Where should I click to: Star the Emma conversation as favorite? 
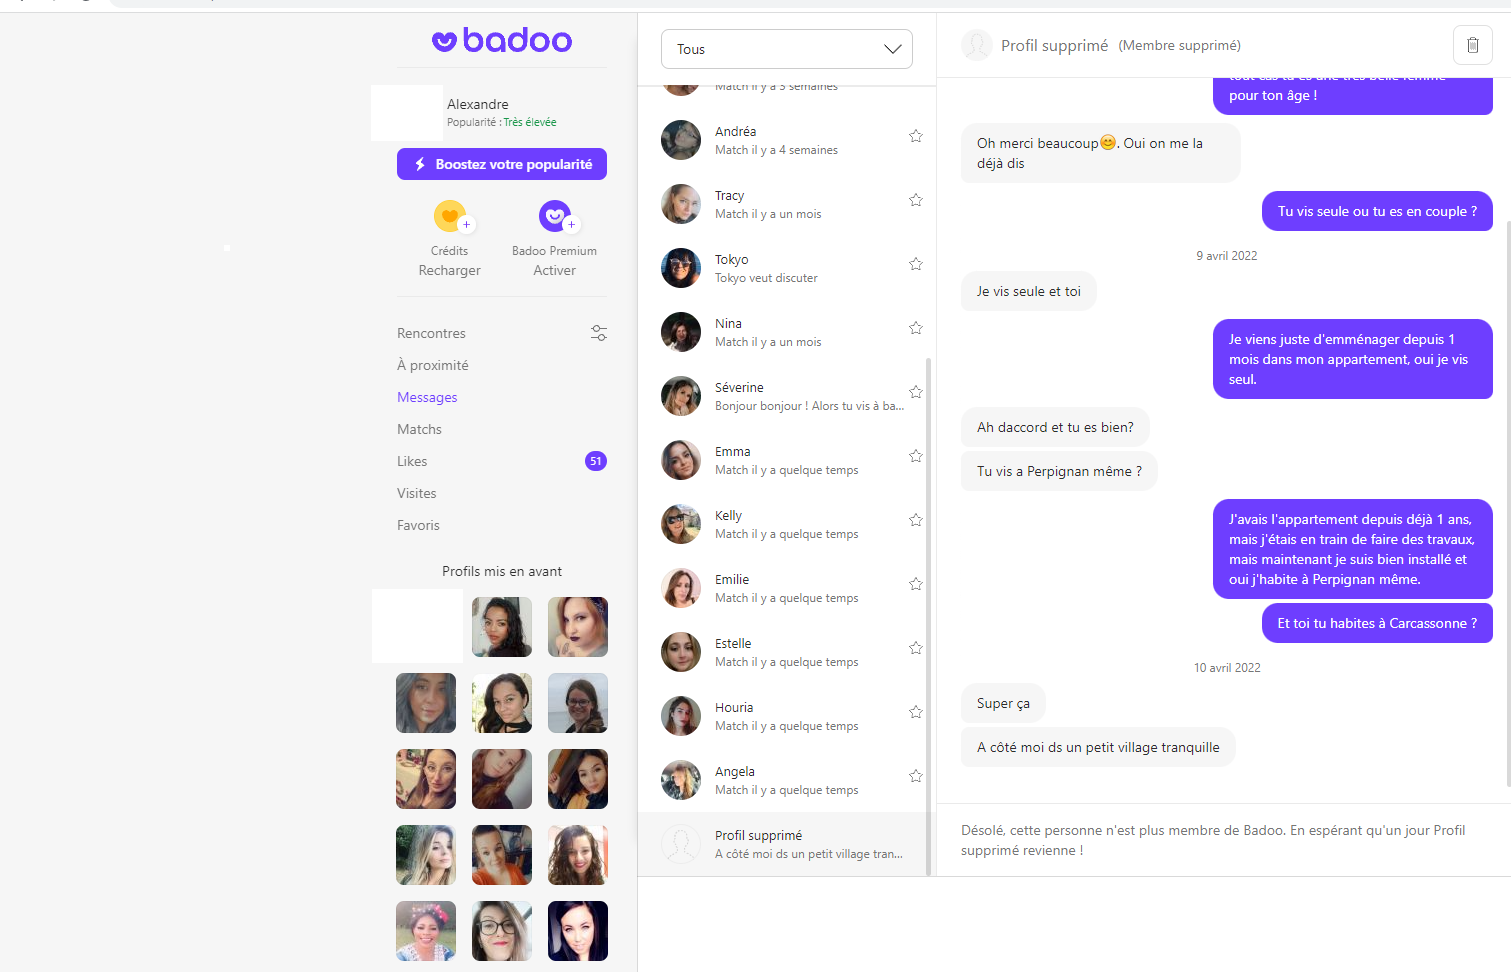click(x=915, y=456)
